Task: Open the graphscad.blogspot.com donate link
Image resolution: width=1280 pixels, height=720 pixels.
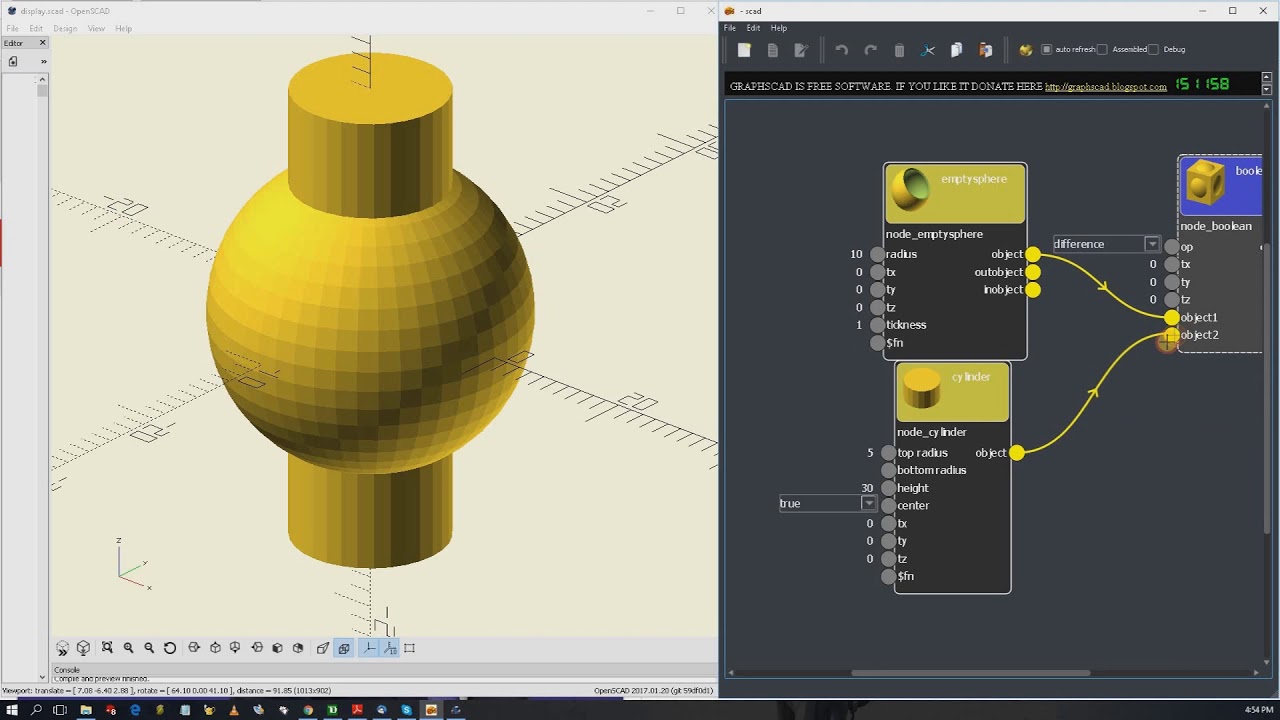Action: [1105, 87]
